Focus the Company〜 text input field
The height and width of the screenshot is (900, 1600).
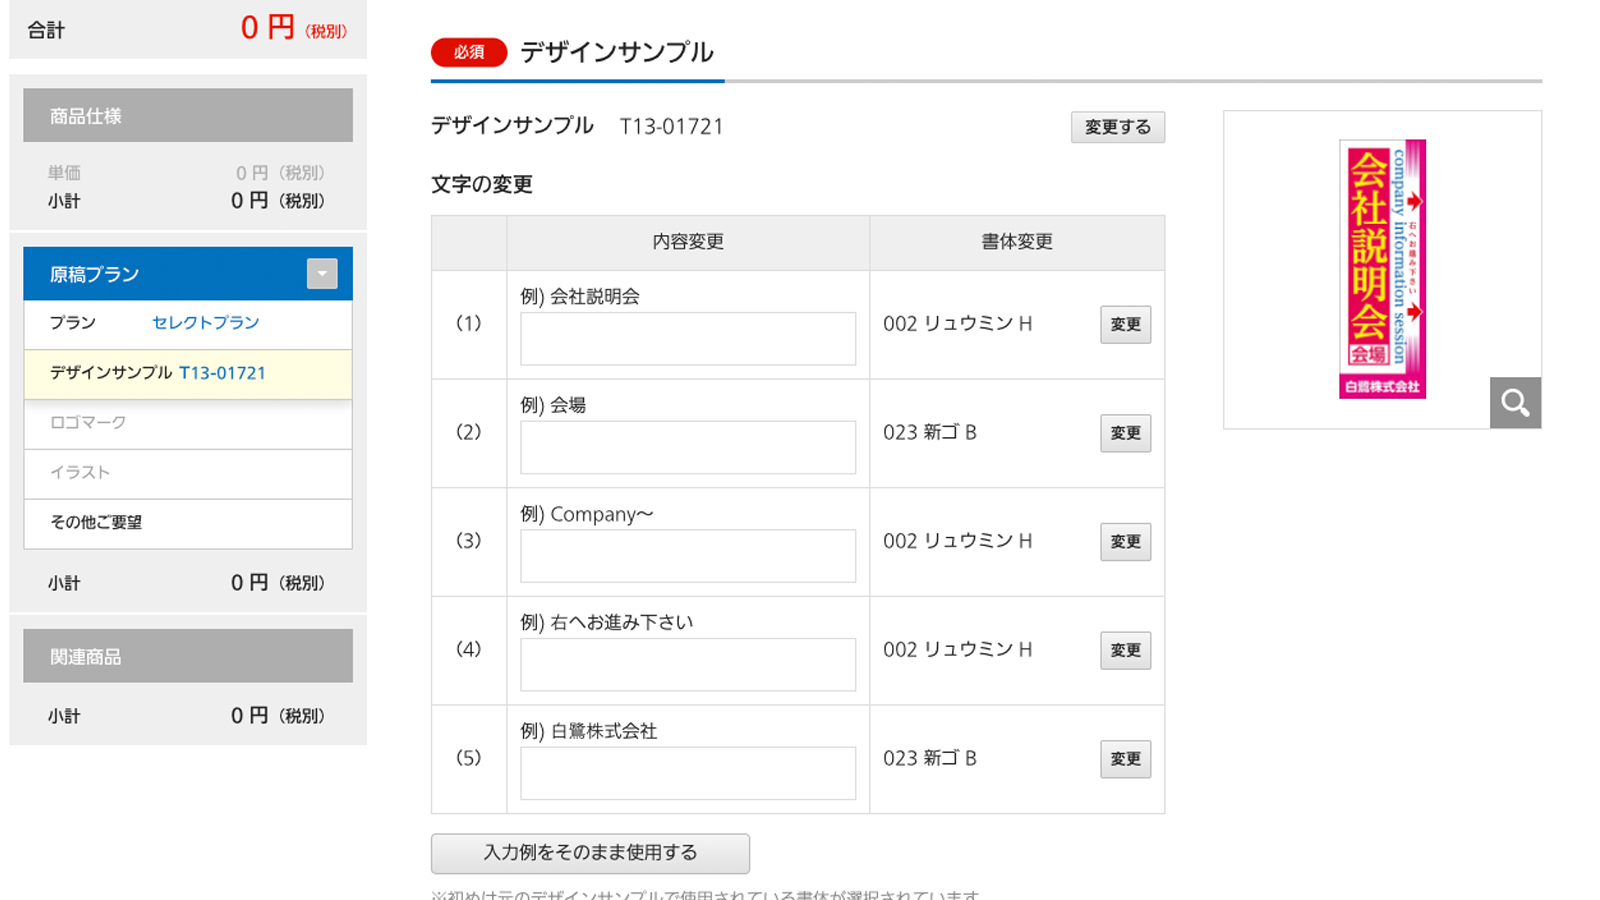click(x=688, y=556)
